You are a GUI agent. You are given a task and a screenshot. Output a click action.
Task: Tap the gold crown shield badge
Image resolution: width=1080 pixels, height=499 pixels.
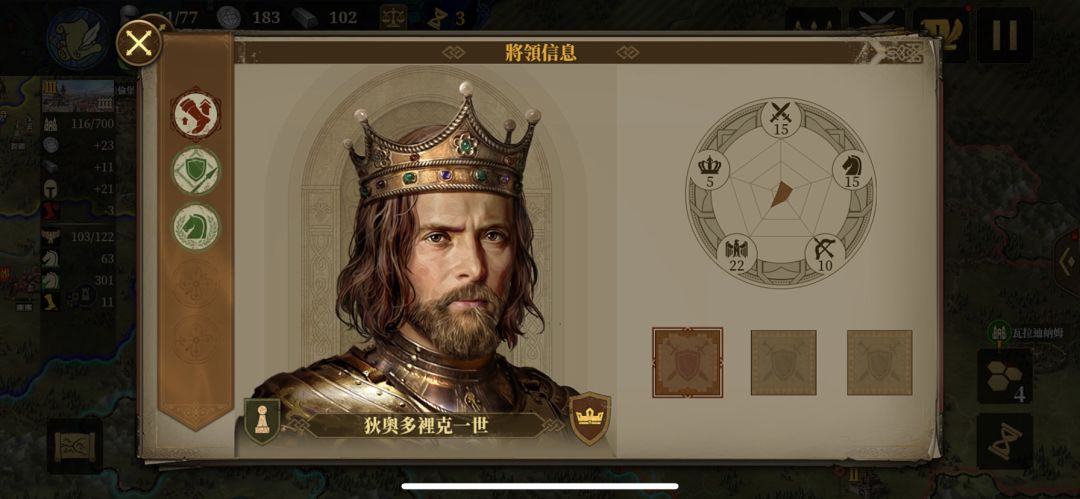(590, 418)
